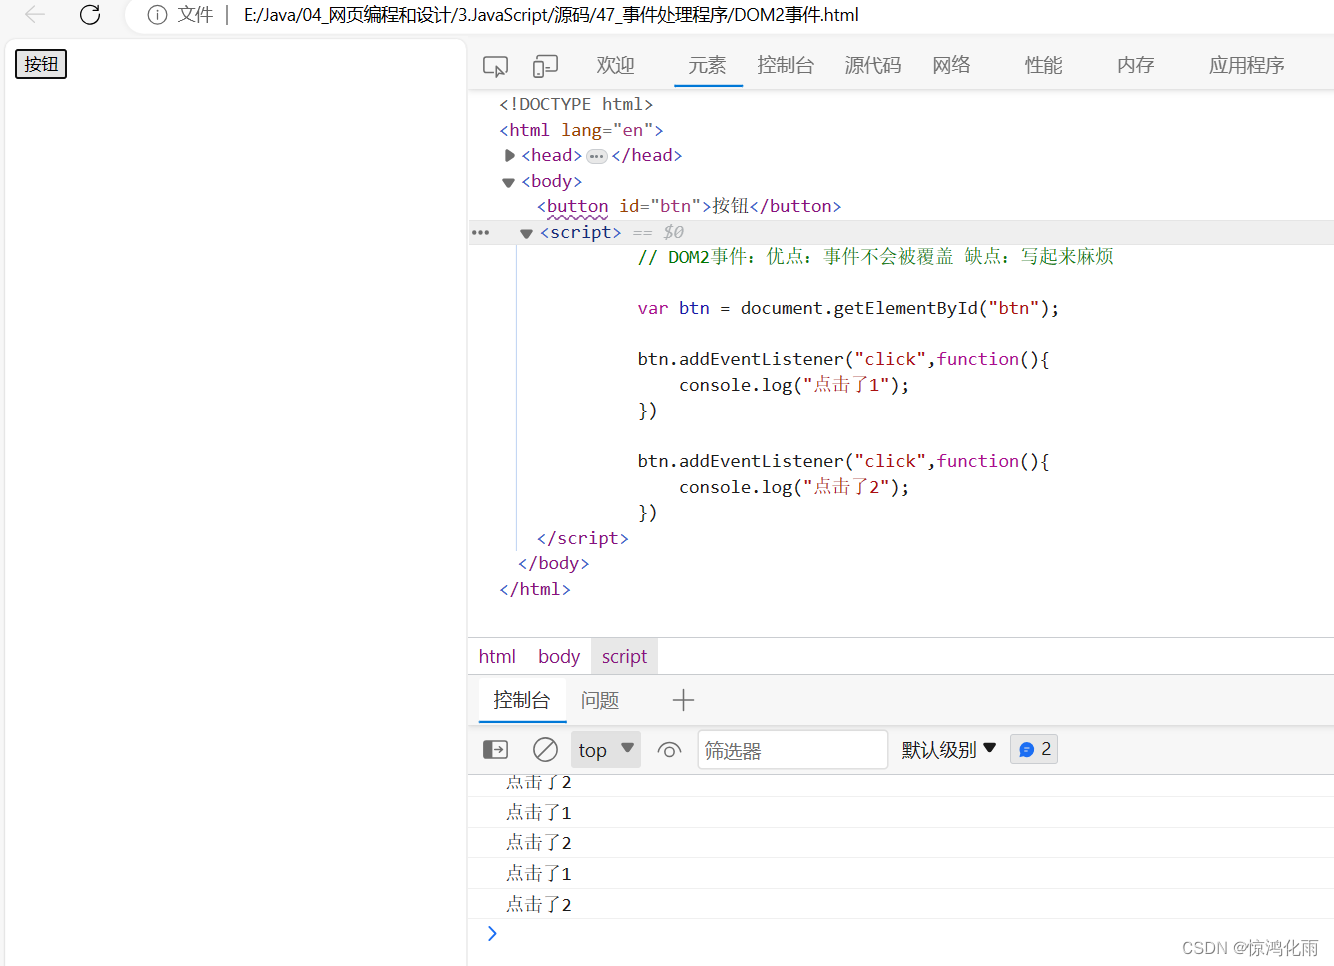Expand the head element node
The height and width of the screenshot is (966, 1334).
tap(509, 155)
